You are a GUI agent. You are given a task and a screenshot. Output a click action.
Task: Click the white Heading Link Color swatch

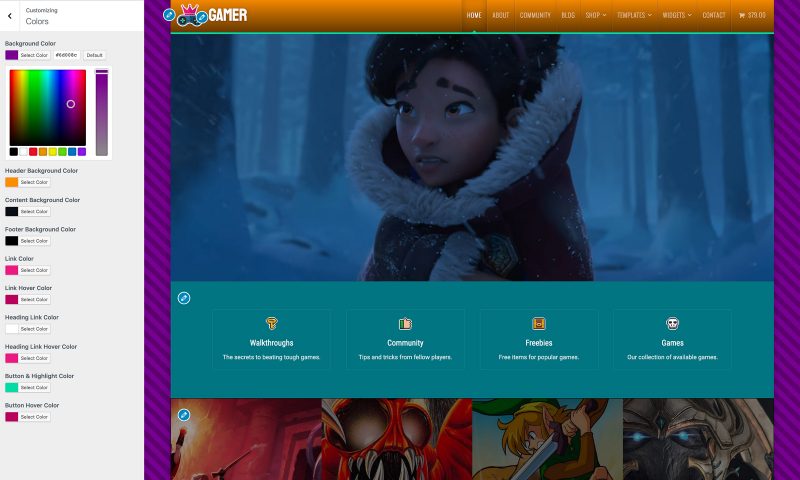12,329
